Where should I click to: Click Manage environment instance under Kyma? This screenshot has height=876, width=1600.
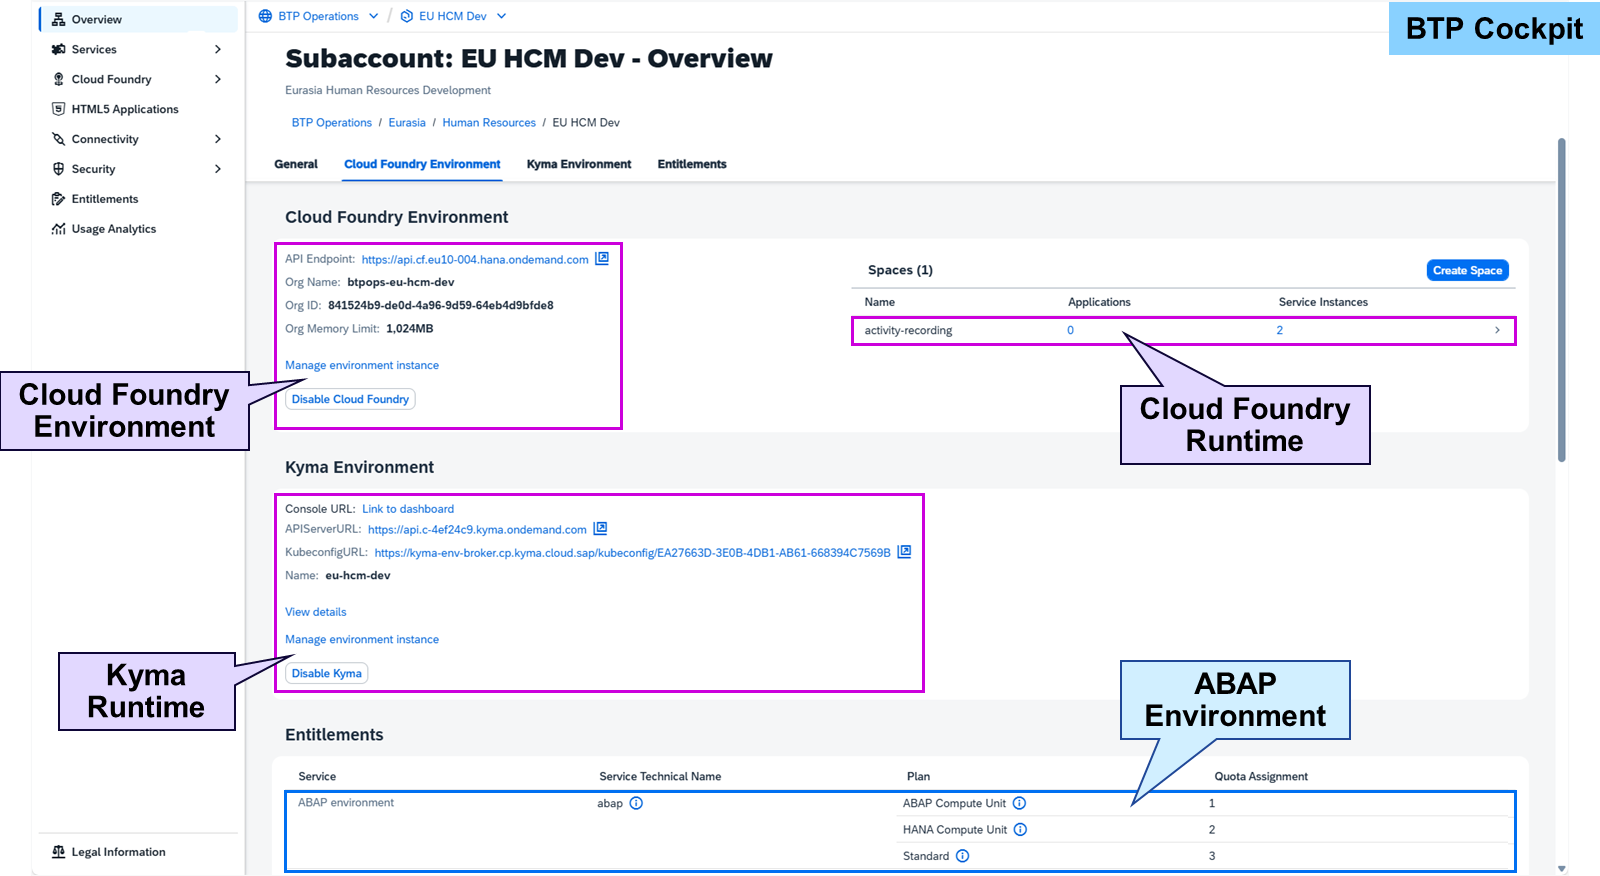[362, 639]
